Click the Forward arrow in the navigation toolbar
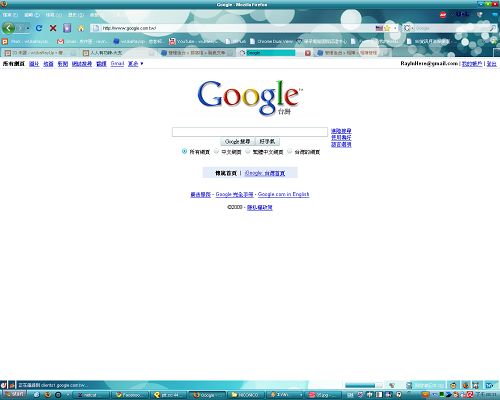 (x=19, y=28)
